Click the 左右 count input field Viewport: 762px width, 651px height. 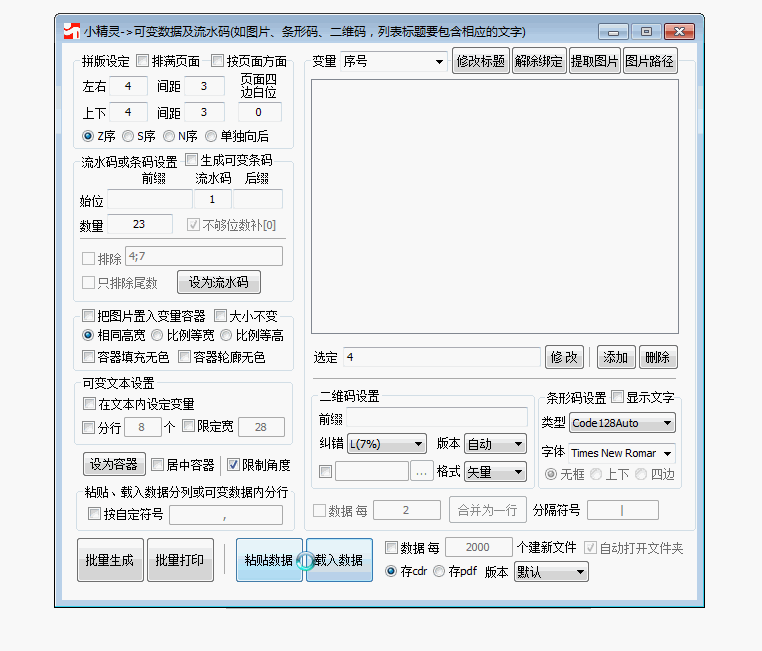pos(128,86)
